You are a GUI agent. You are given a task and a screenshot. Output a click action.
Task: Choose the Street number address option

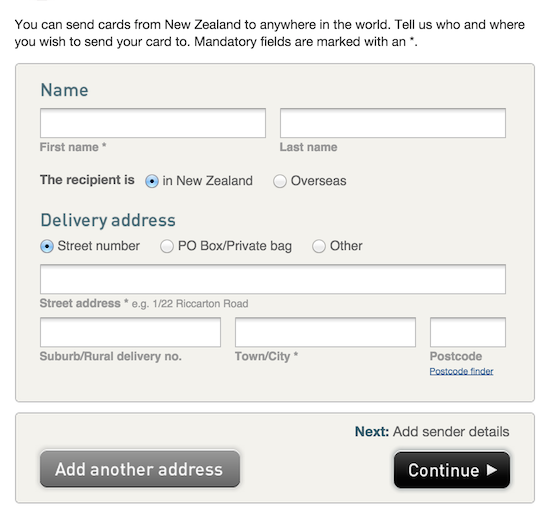coord(47,246)
